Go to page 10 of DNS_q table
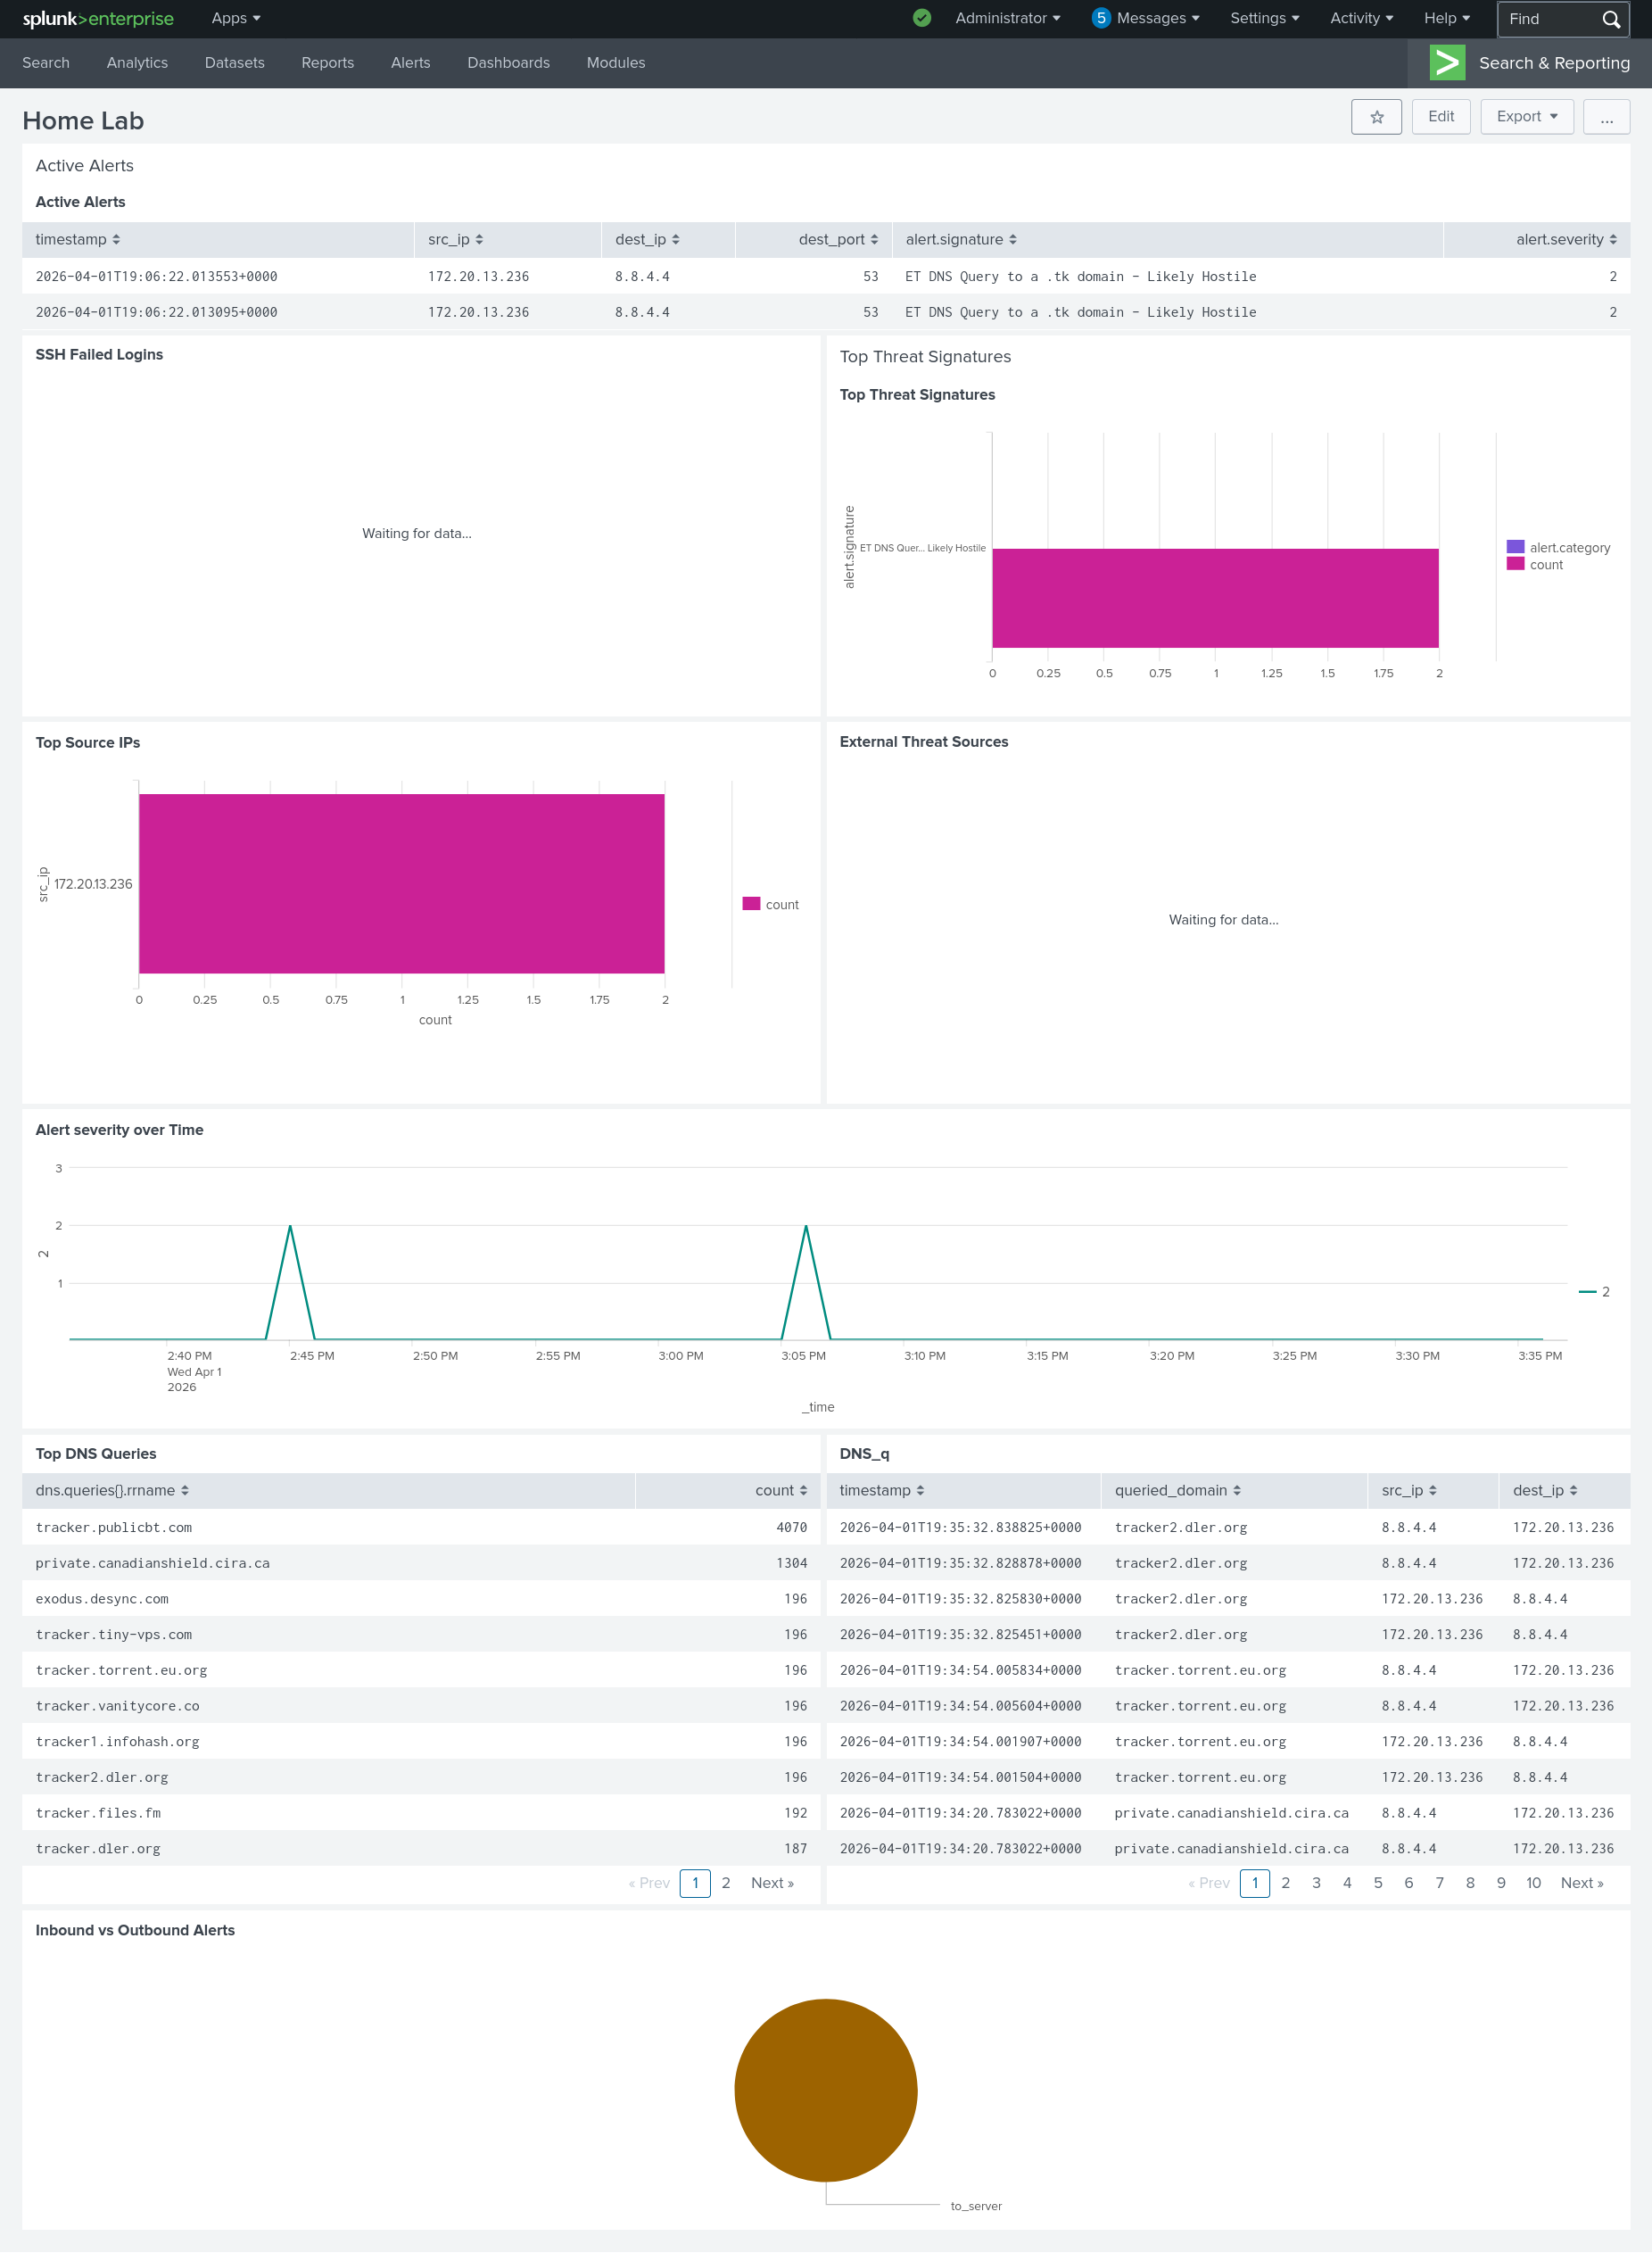1652x2253 pixels. point(1533,1883)
